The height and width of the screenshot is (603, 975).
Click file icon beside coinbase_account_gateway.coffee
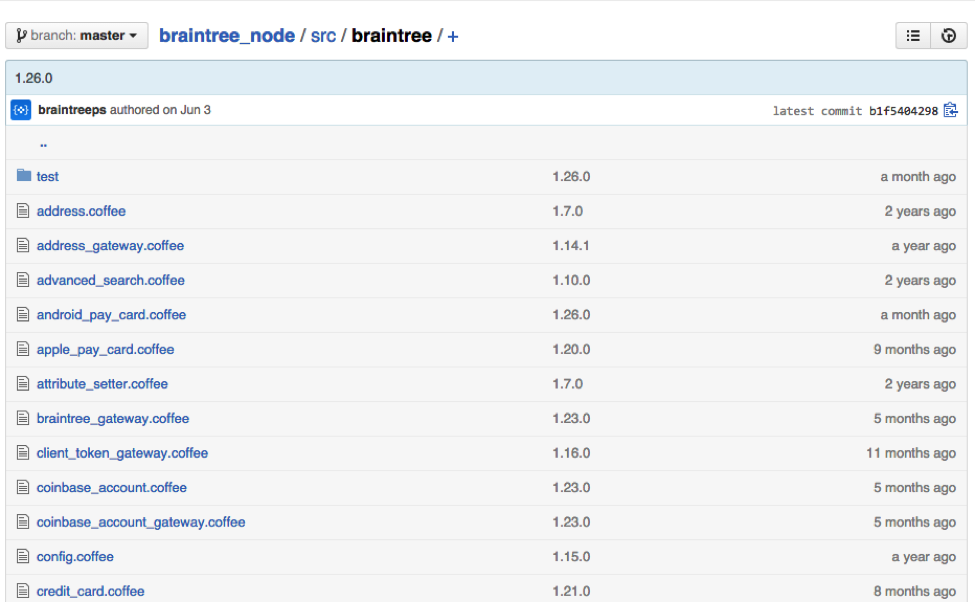[x=23, y=522]
